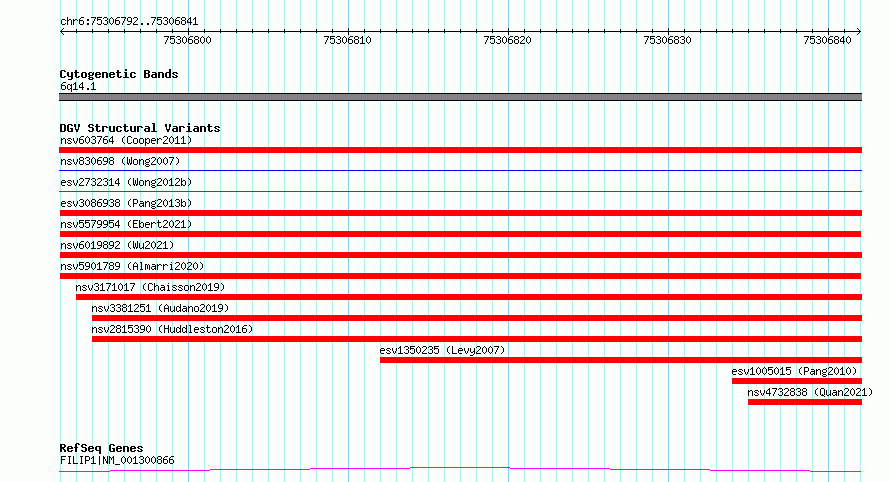Viewport: 890px width, 482px height.
Task: Select the esv1350235 red bar
Action: click(x=621, y=360)
